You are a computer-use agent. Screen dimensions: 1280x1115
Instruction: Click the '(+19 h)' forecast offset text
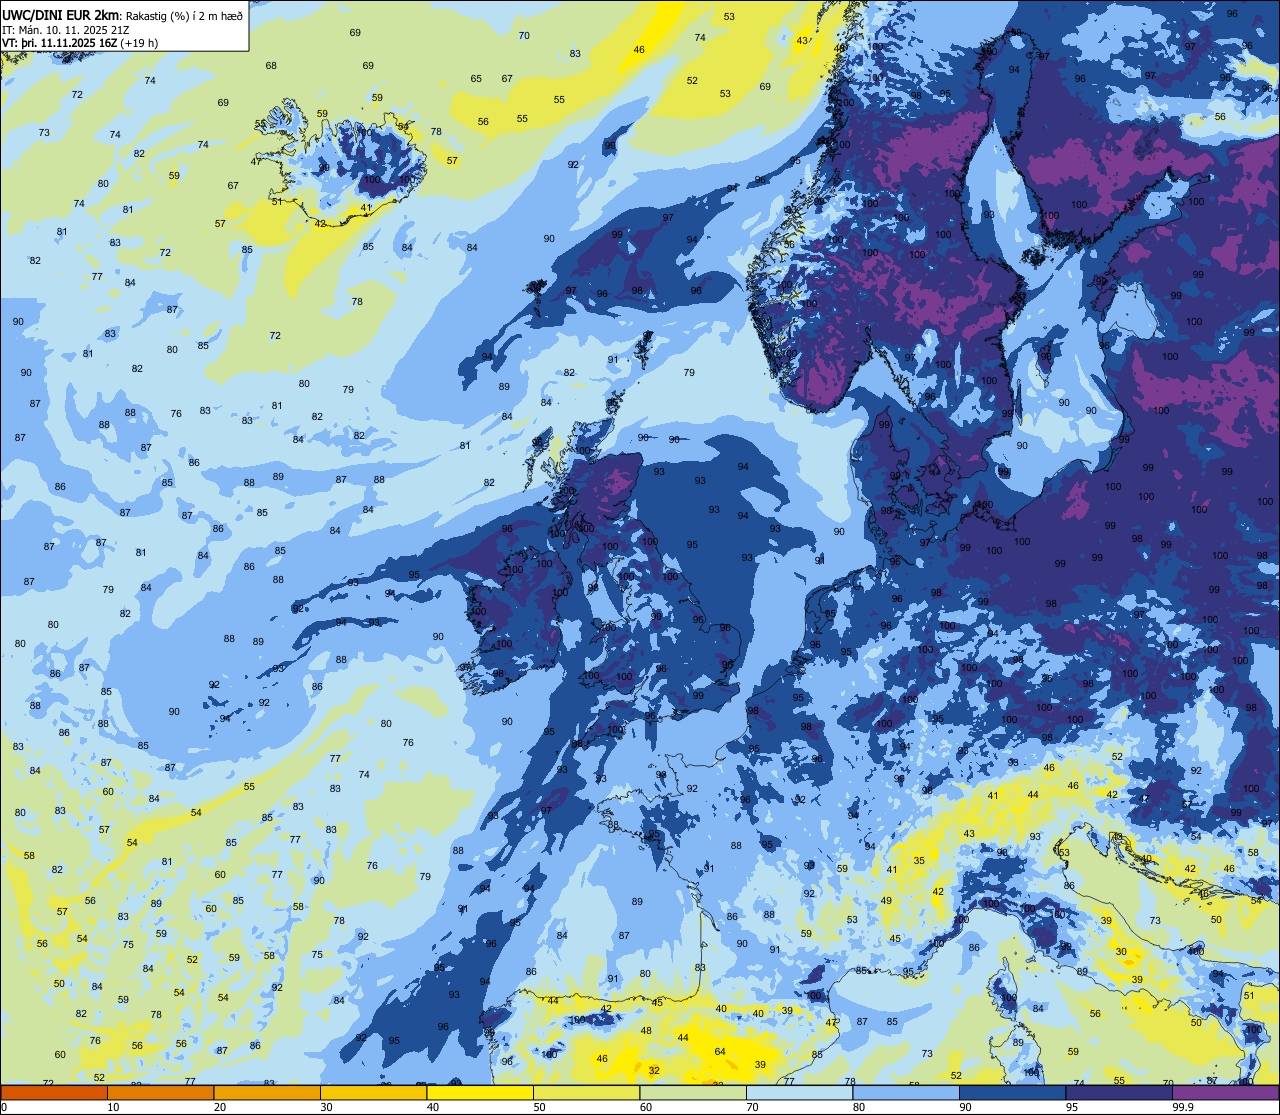tap(140, 42)
